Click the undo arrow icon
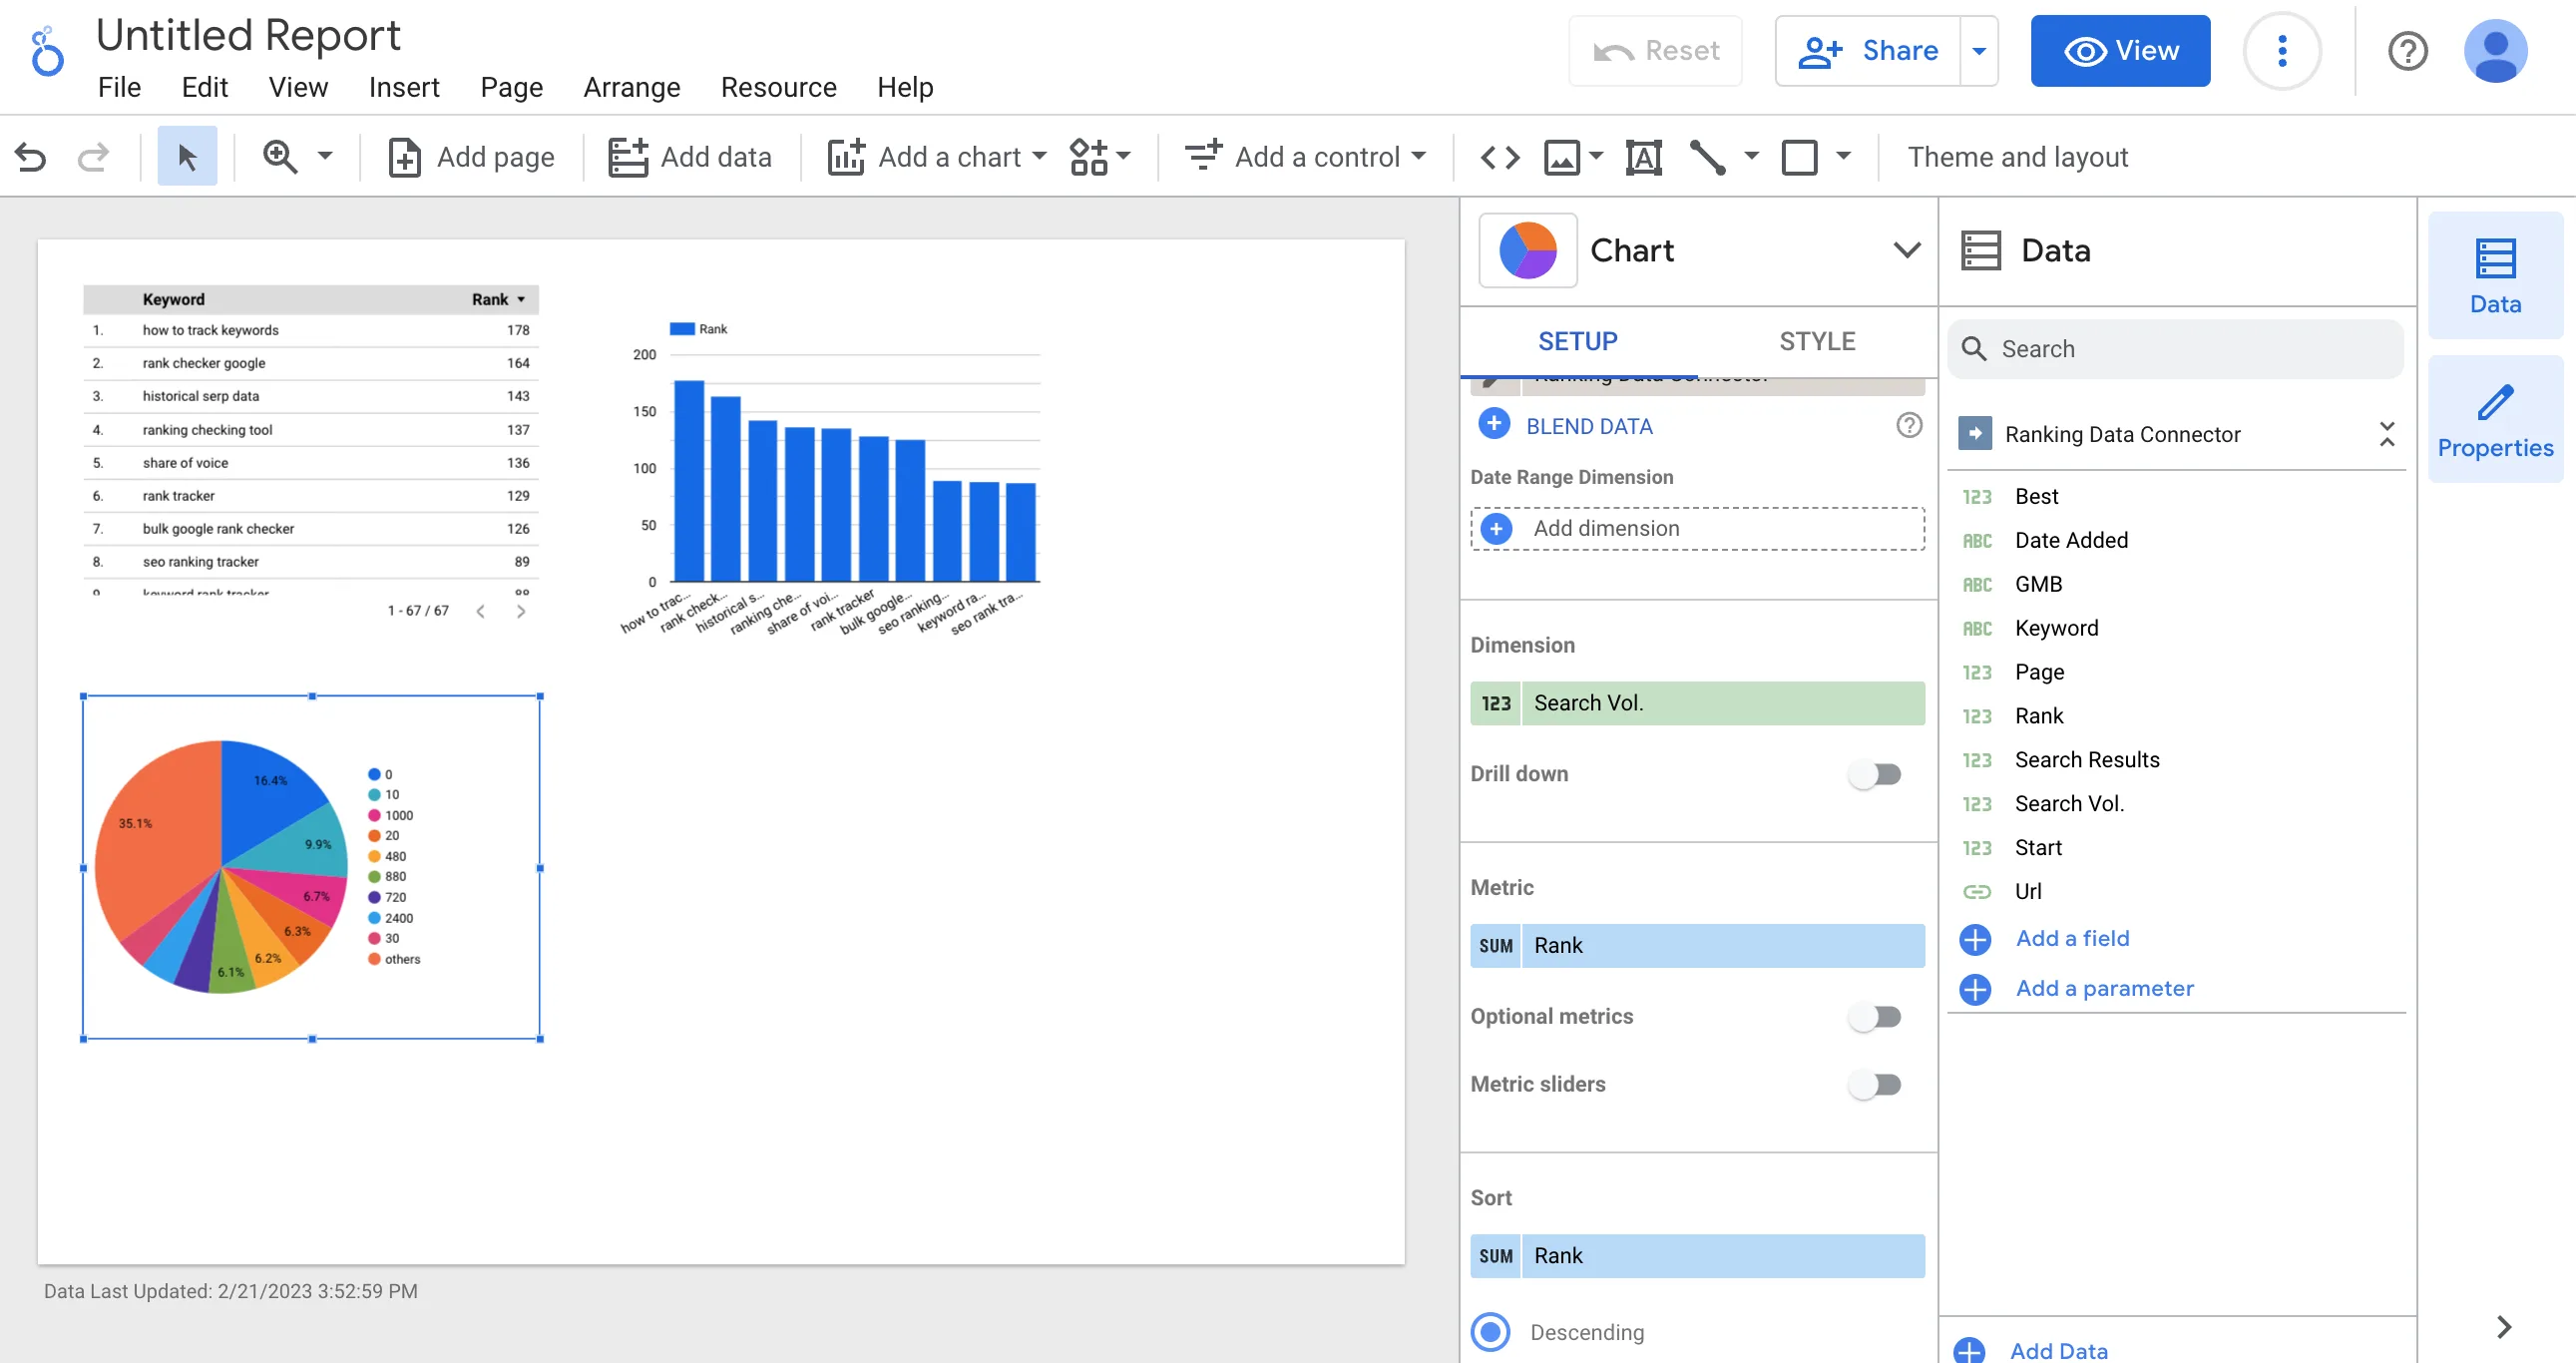Image resolution: width=2576 pixels, height=1363 pixels. (31, 157)
